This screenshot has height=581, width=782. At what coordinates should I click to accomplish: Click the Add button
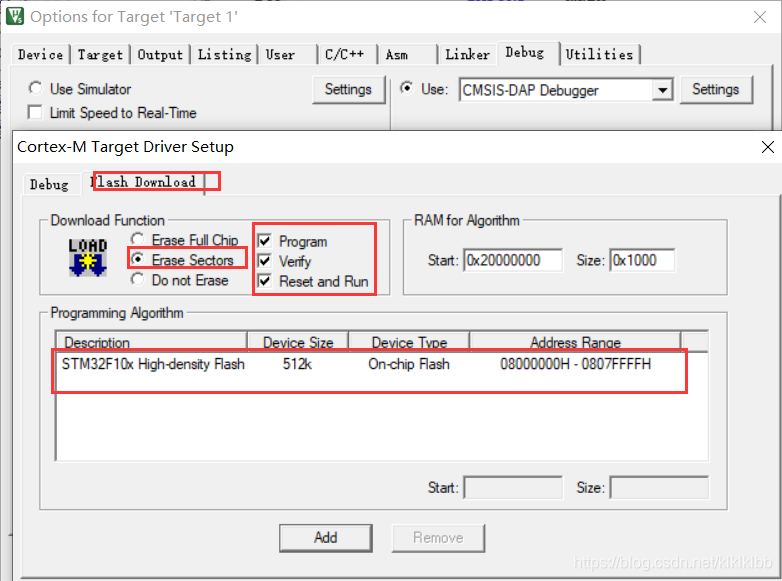click(x=326, y=538)
